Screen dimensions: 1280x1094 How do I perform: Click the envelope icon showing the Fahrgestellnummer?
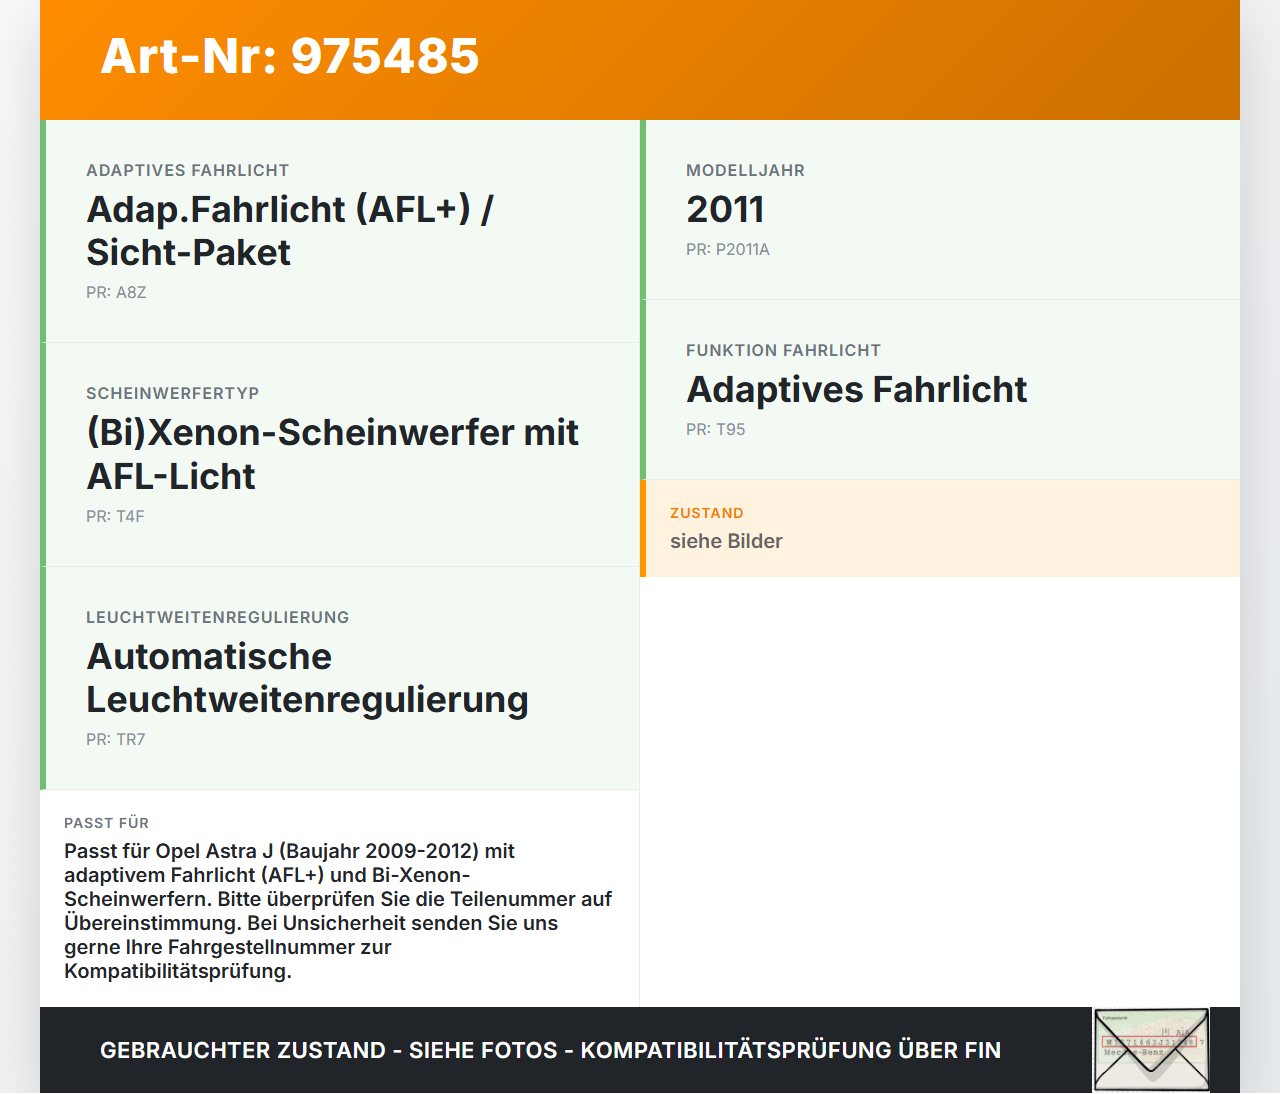(1151, 1048)
